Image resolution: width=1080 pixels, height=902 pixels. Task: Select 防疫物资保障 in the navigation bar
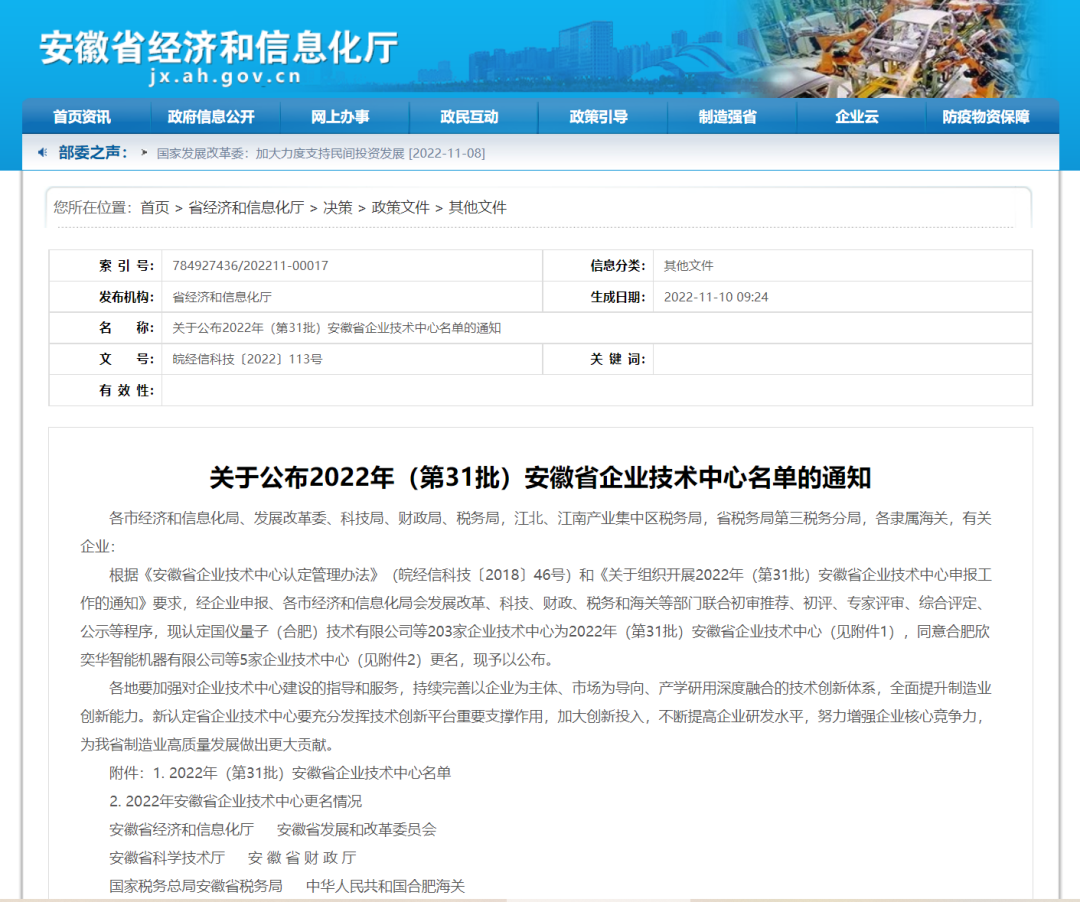[985, 117]
